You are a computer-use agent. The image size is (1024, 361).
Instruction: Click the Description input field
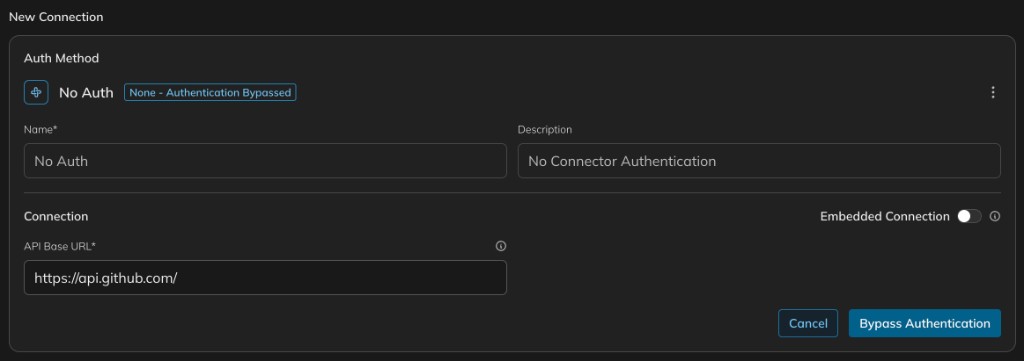pos(759,161)
